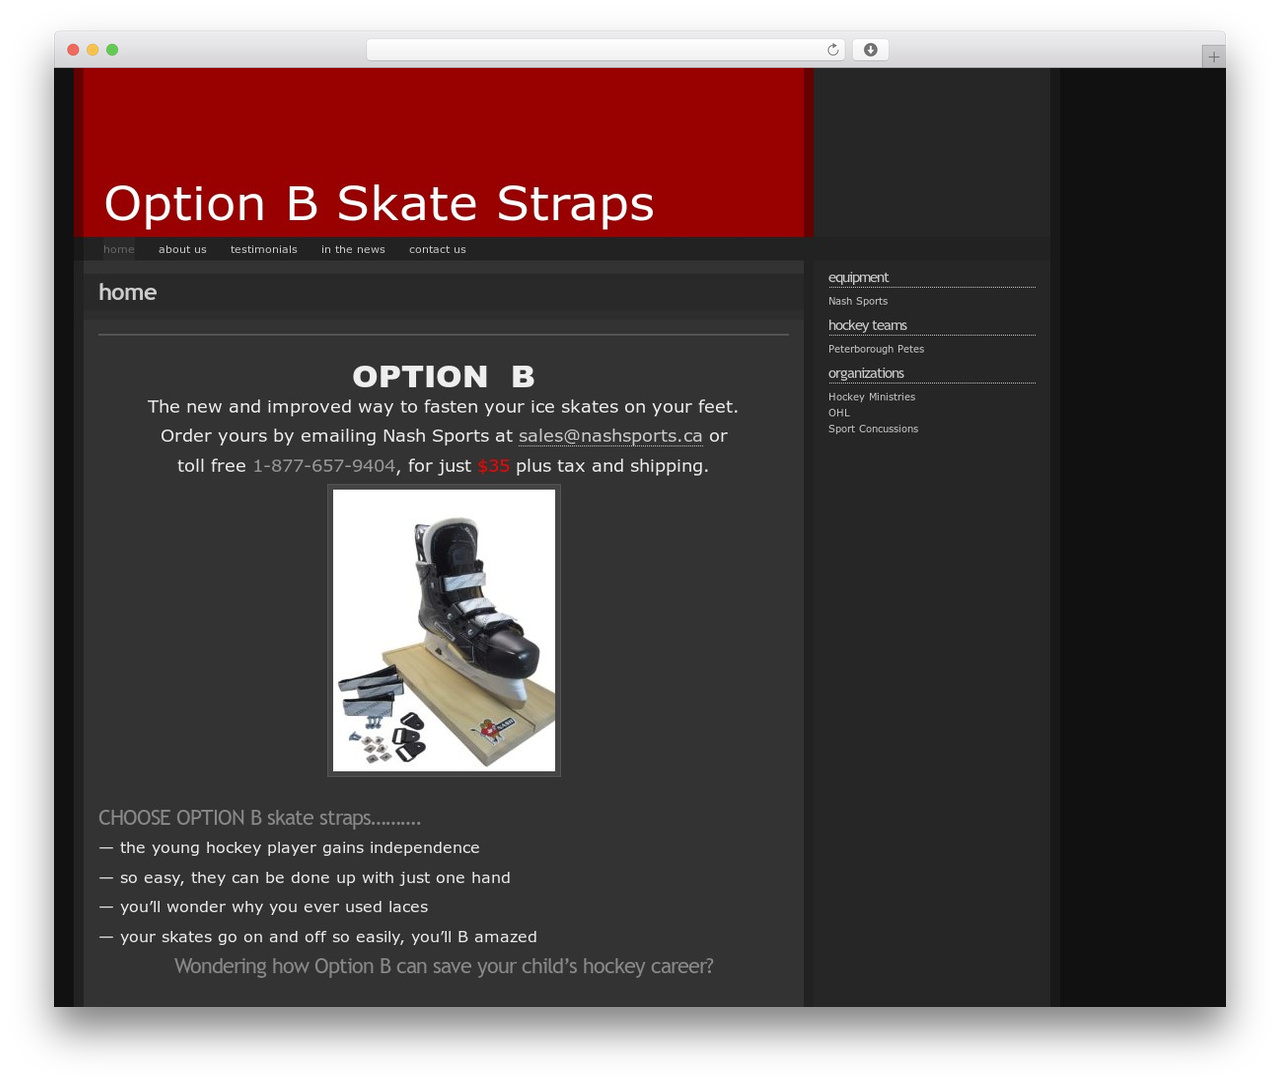1280x1084 pixels.
Task: Click the CHOOSE OPTION B skate straps heading
Action: point(260,818)
